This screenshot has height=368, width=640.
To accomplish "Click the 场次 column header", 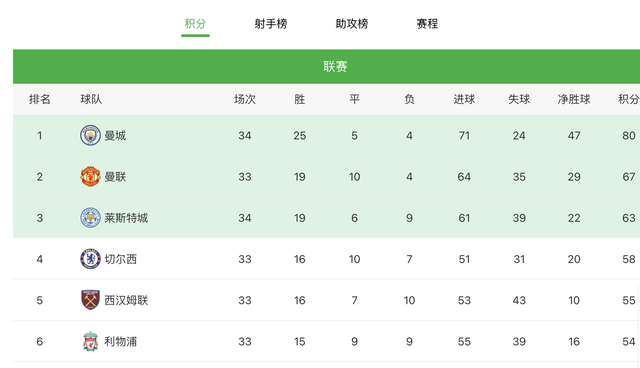I will click(244, 99).
